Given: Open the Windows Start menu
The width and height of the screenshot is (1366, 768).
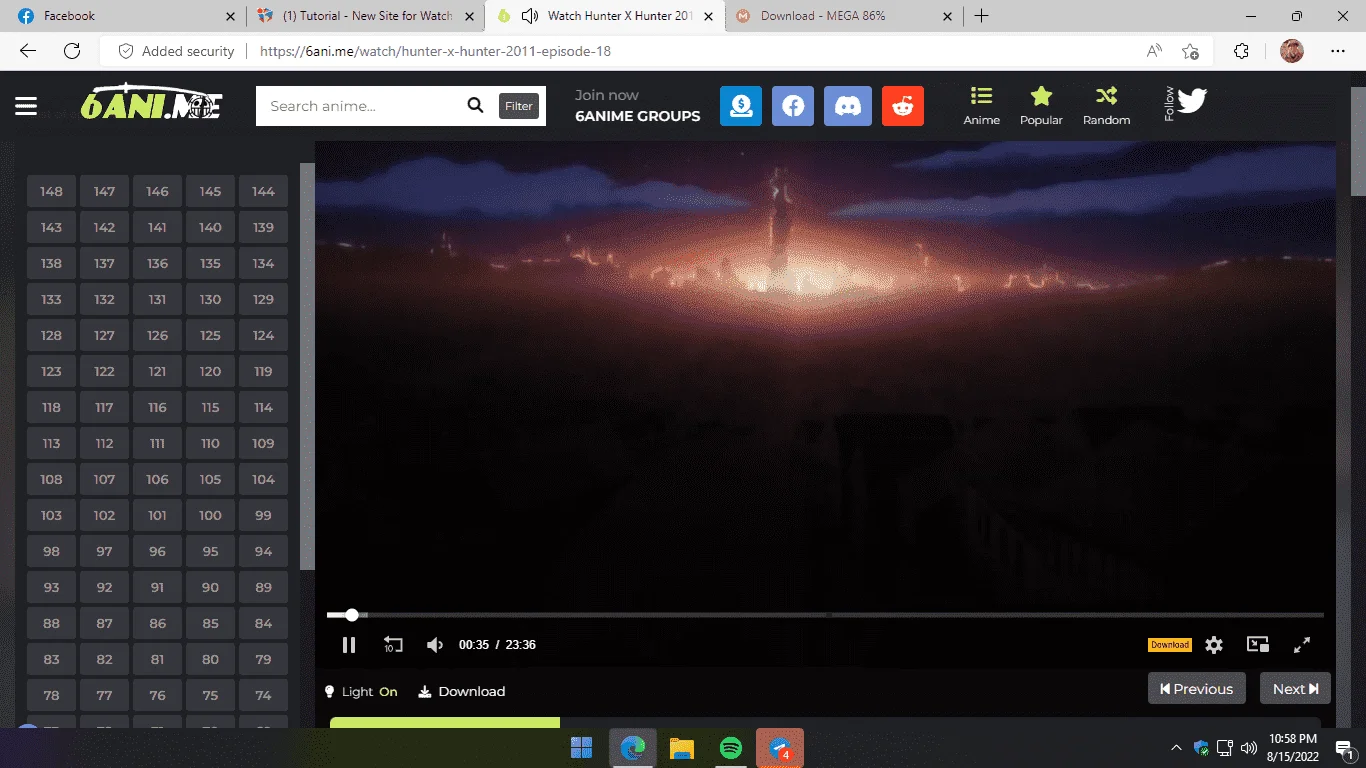Looking at the screenshot, I should point(581,748).
